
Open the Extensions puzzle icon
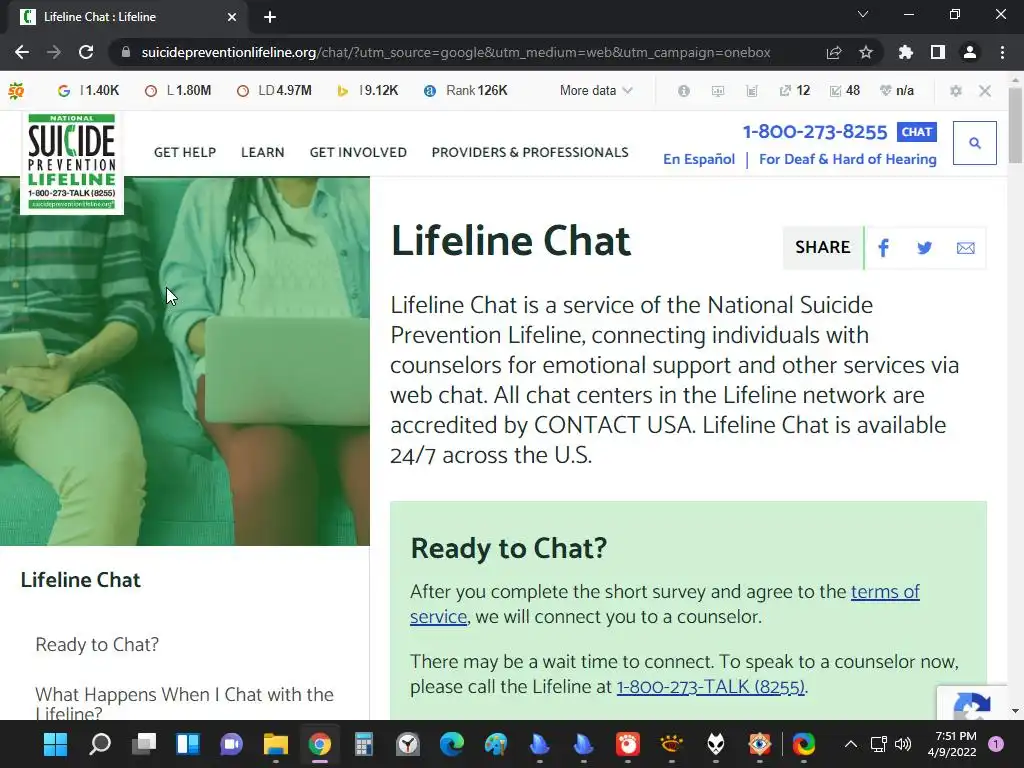point(905,52)
